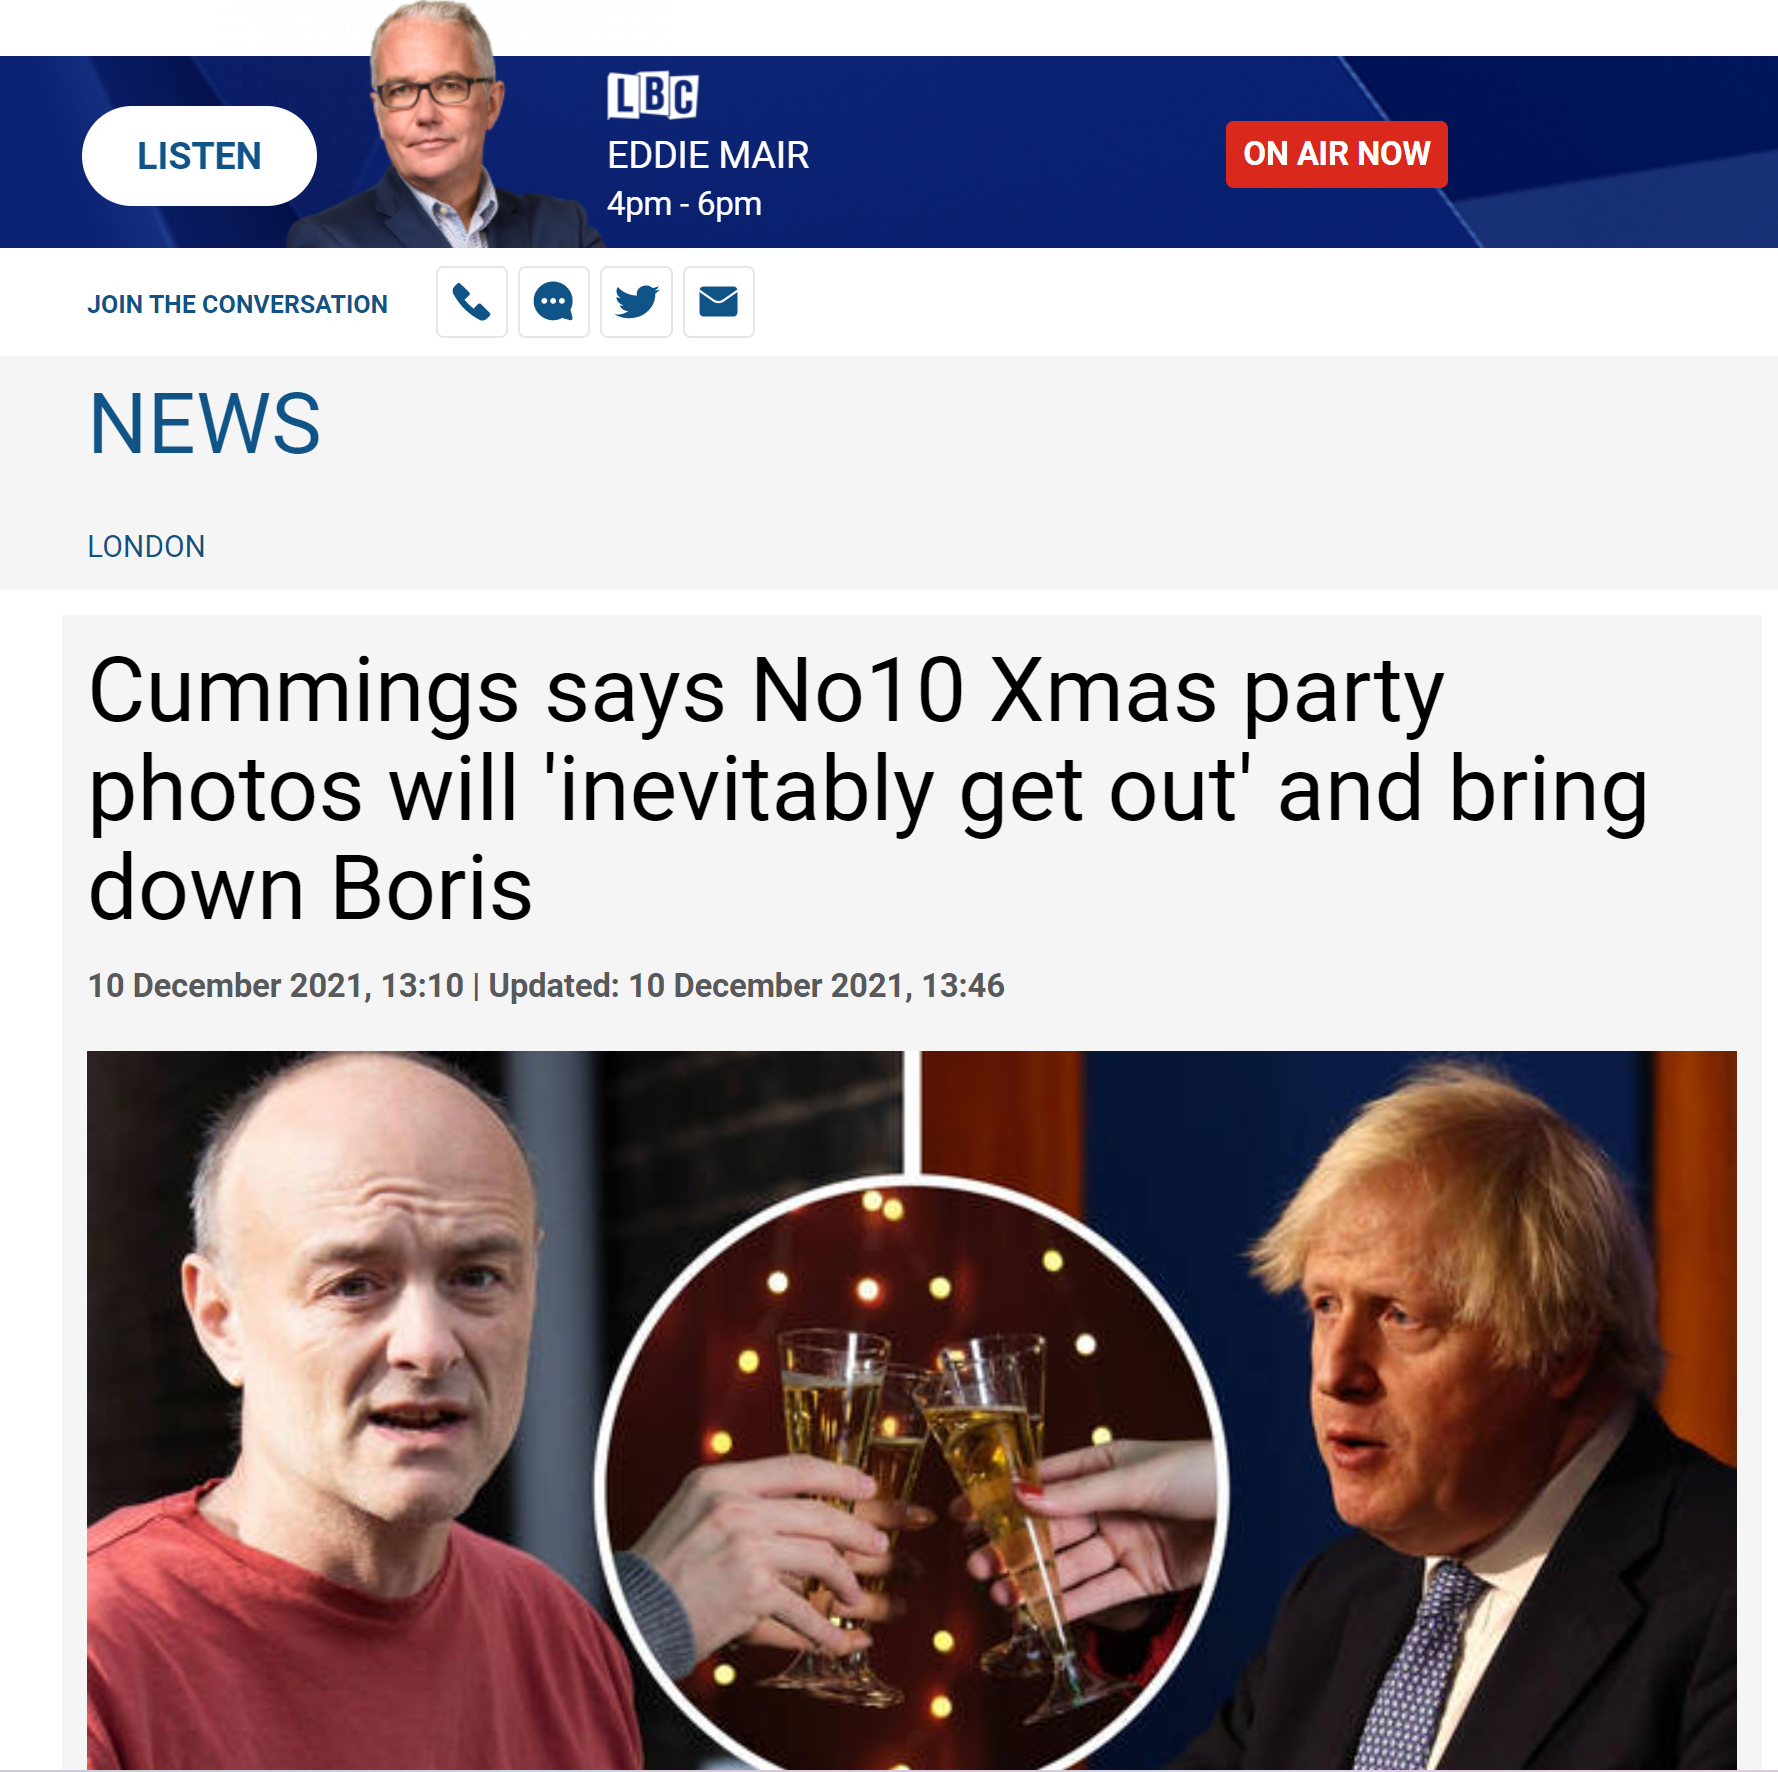Open the phone call icon

pos(472,302)
